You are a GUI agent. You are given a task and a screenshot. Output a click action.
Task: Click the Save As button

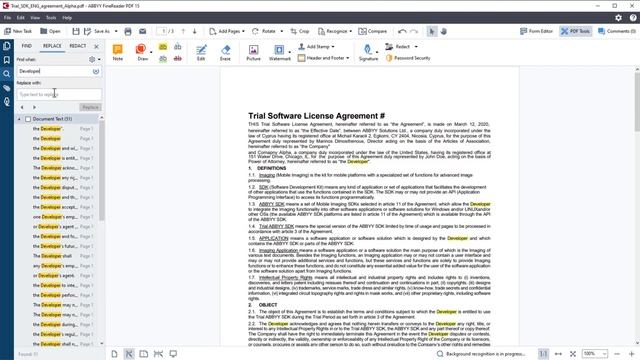97,31
